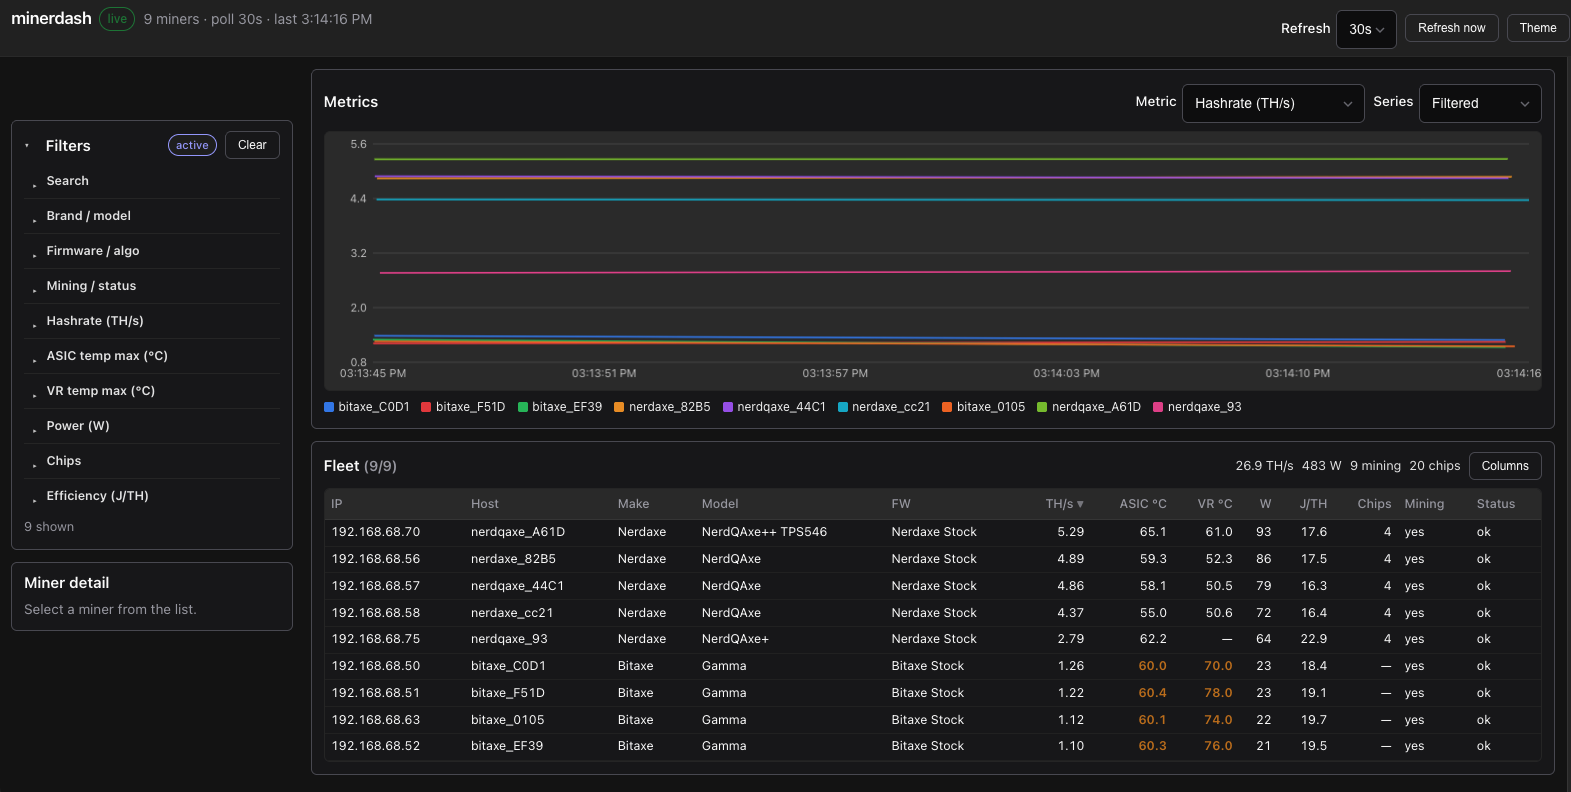This screenshot has width=1571, height=792.
Task: Sort fleet table by TH/s column
Action: tap(1064, 504)
